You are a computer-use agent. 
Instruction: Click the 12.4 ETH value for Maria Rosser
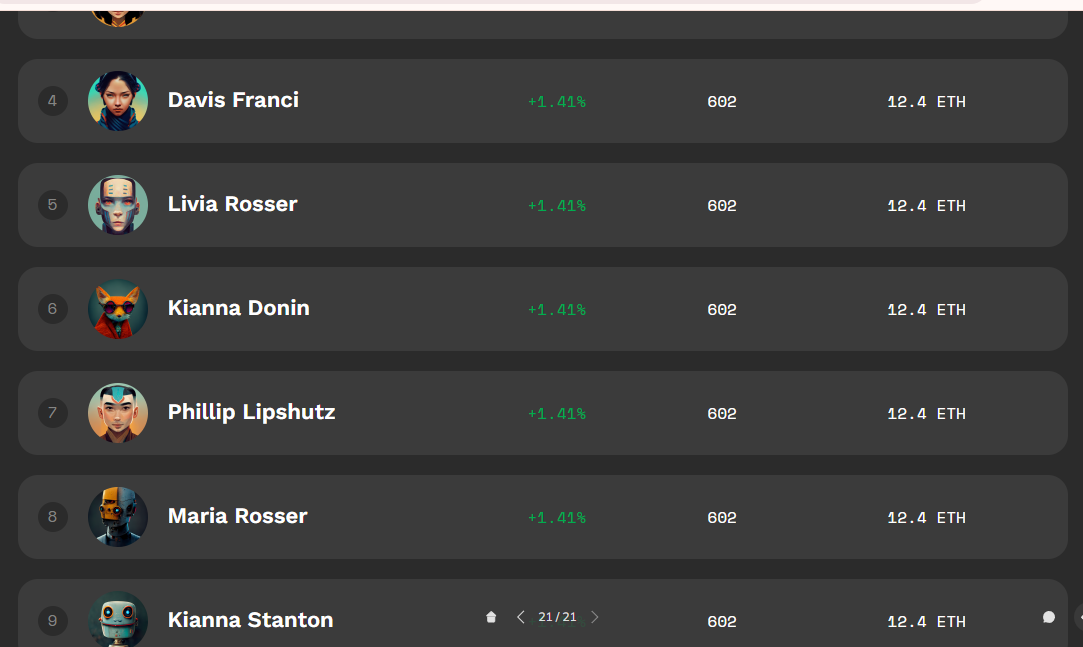926,517
